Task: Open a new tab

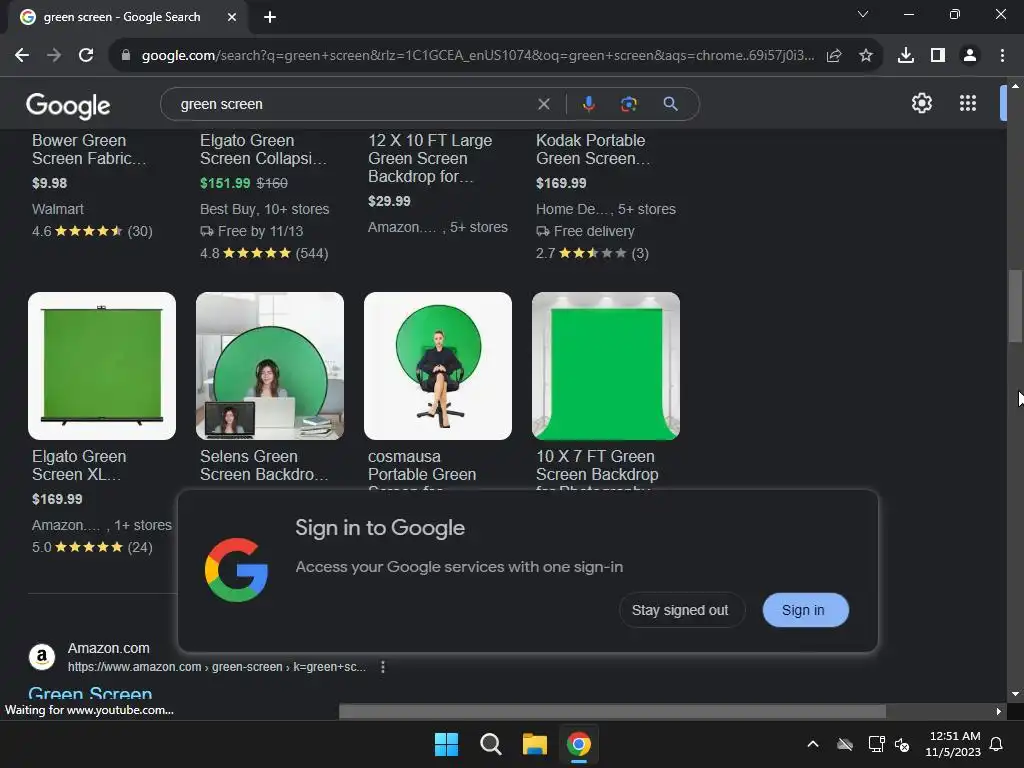Action: click(270, 17)
